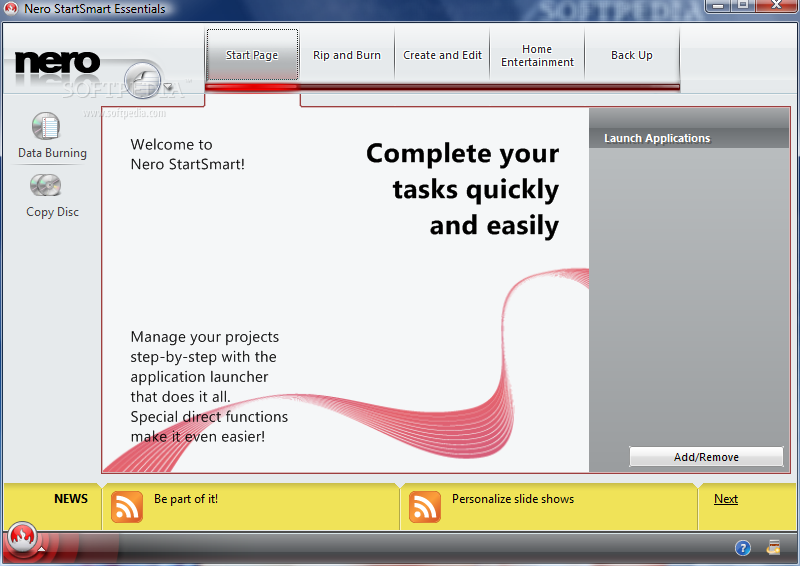Read the 'Be part of it!' news item

[x=186, y=499]
